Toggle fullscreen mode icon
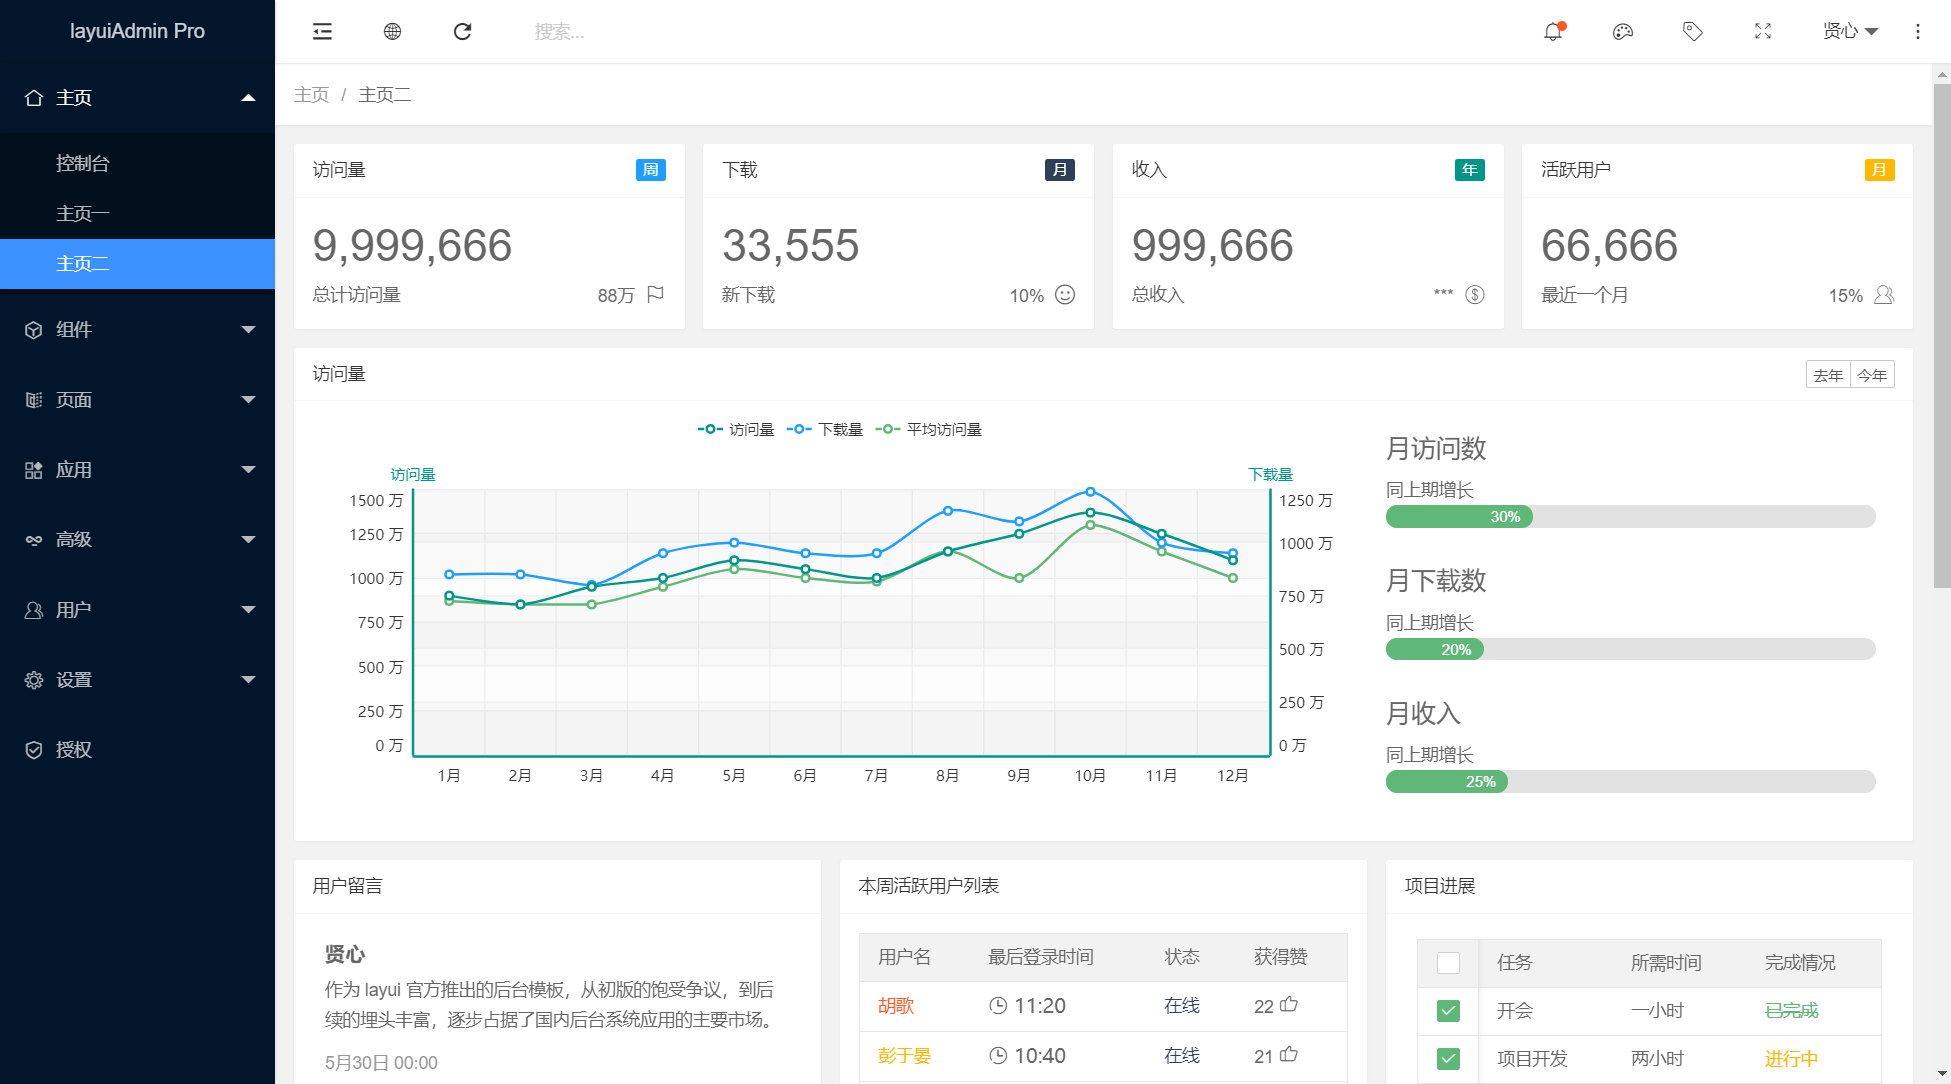Screen dimensions: 1951x1084 point(1763,32)
